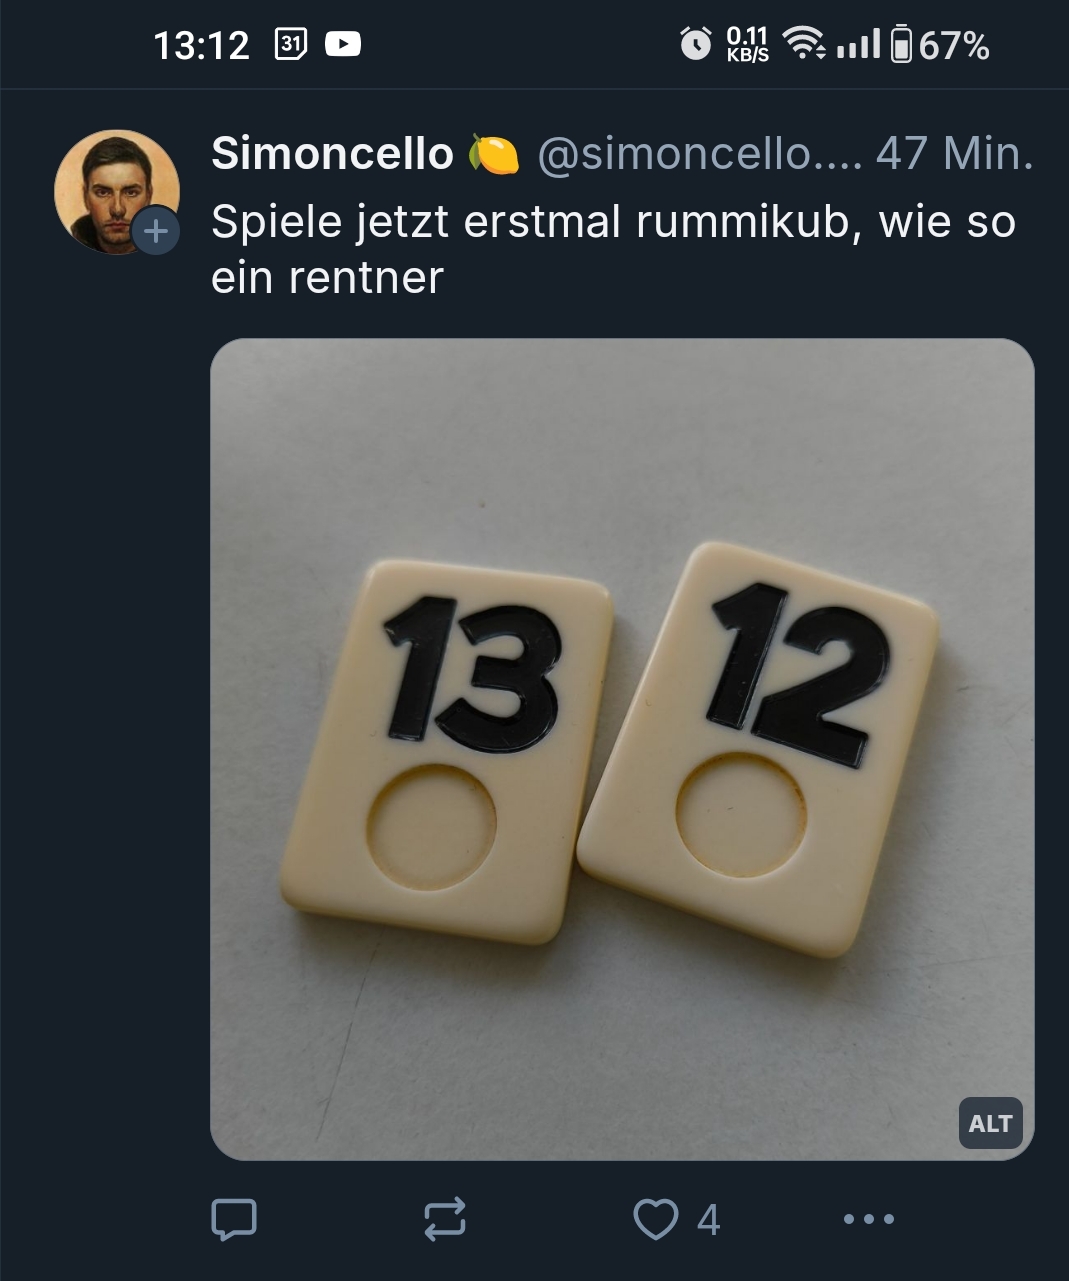The height and width of the screenshot is (1281, 1069).
Task: Enlarge the Rummikub tiles photo
Action: pos(622,749)
